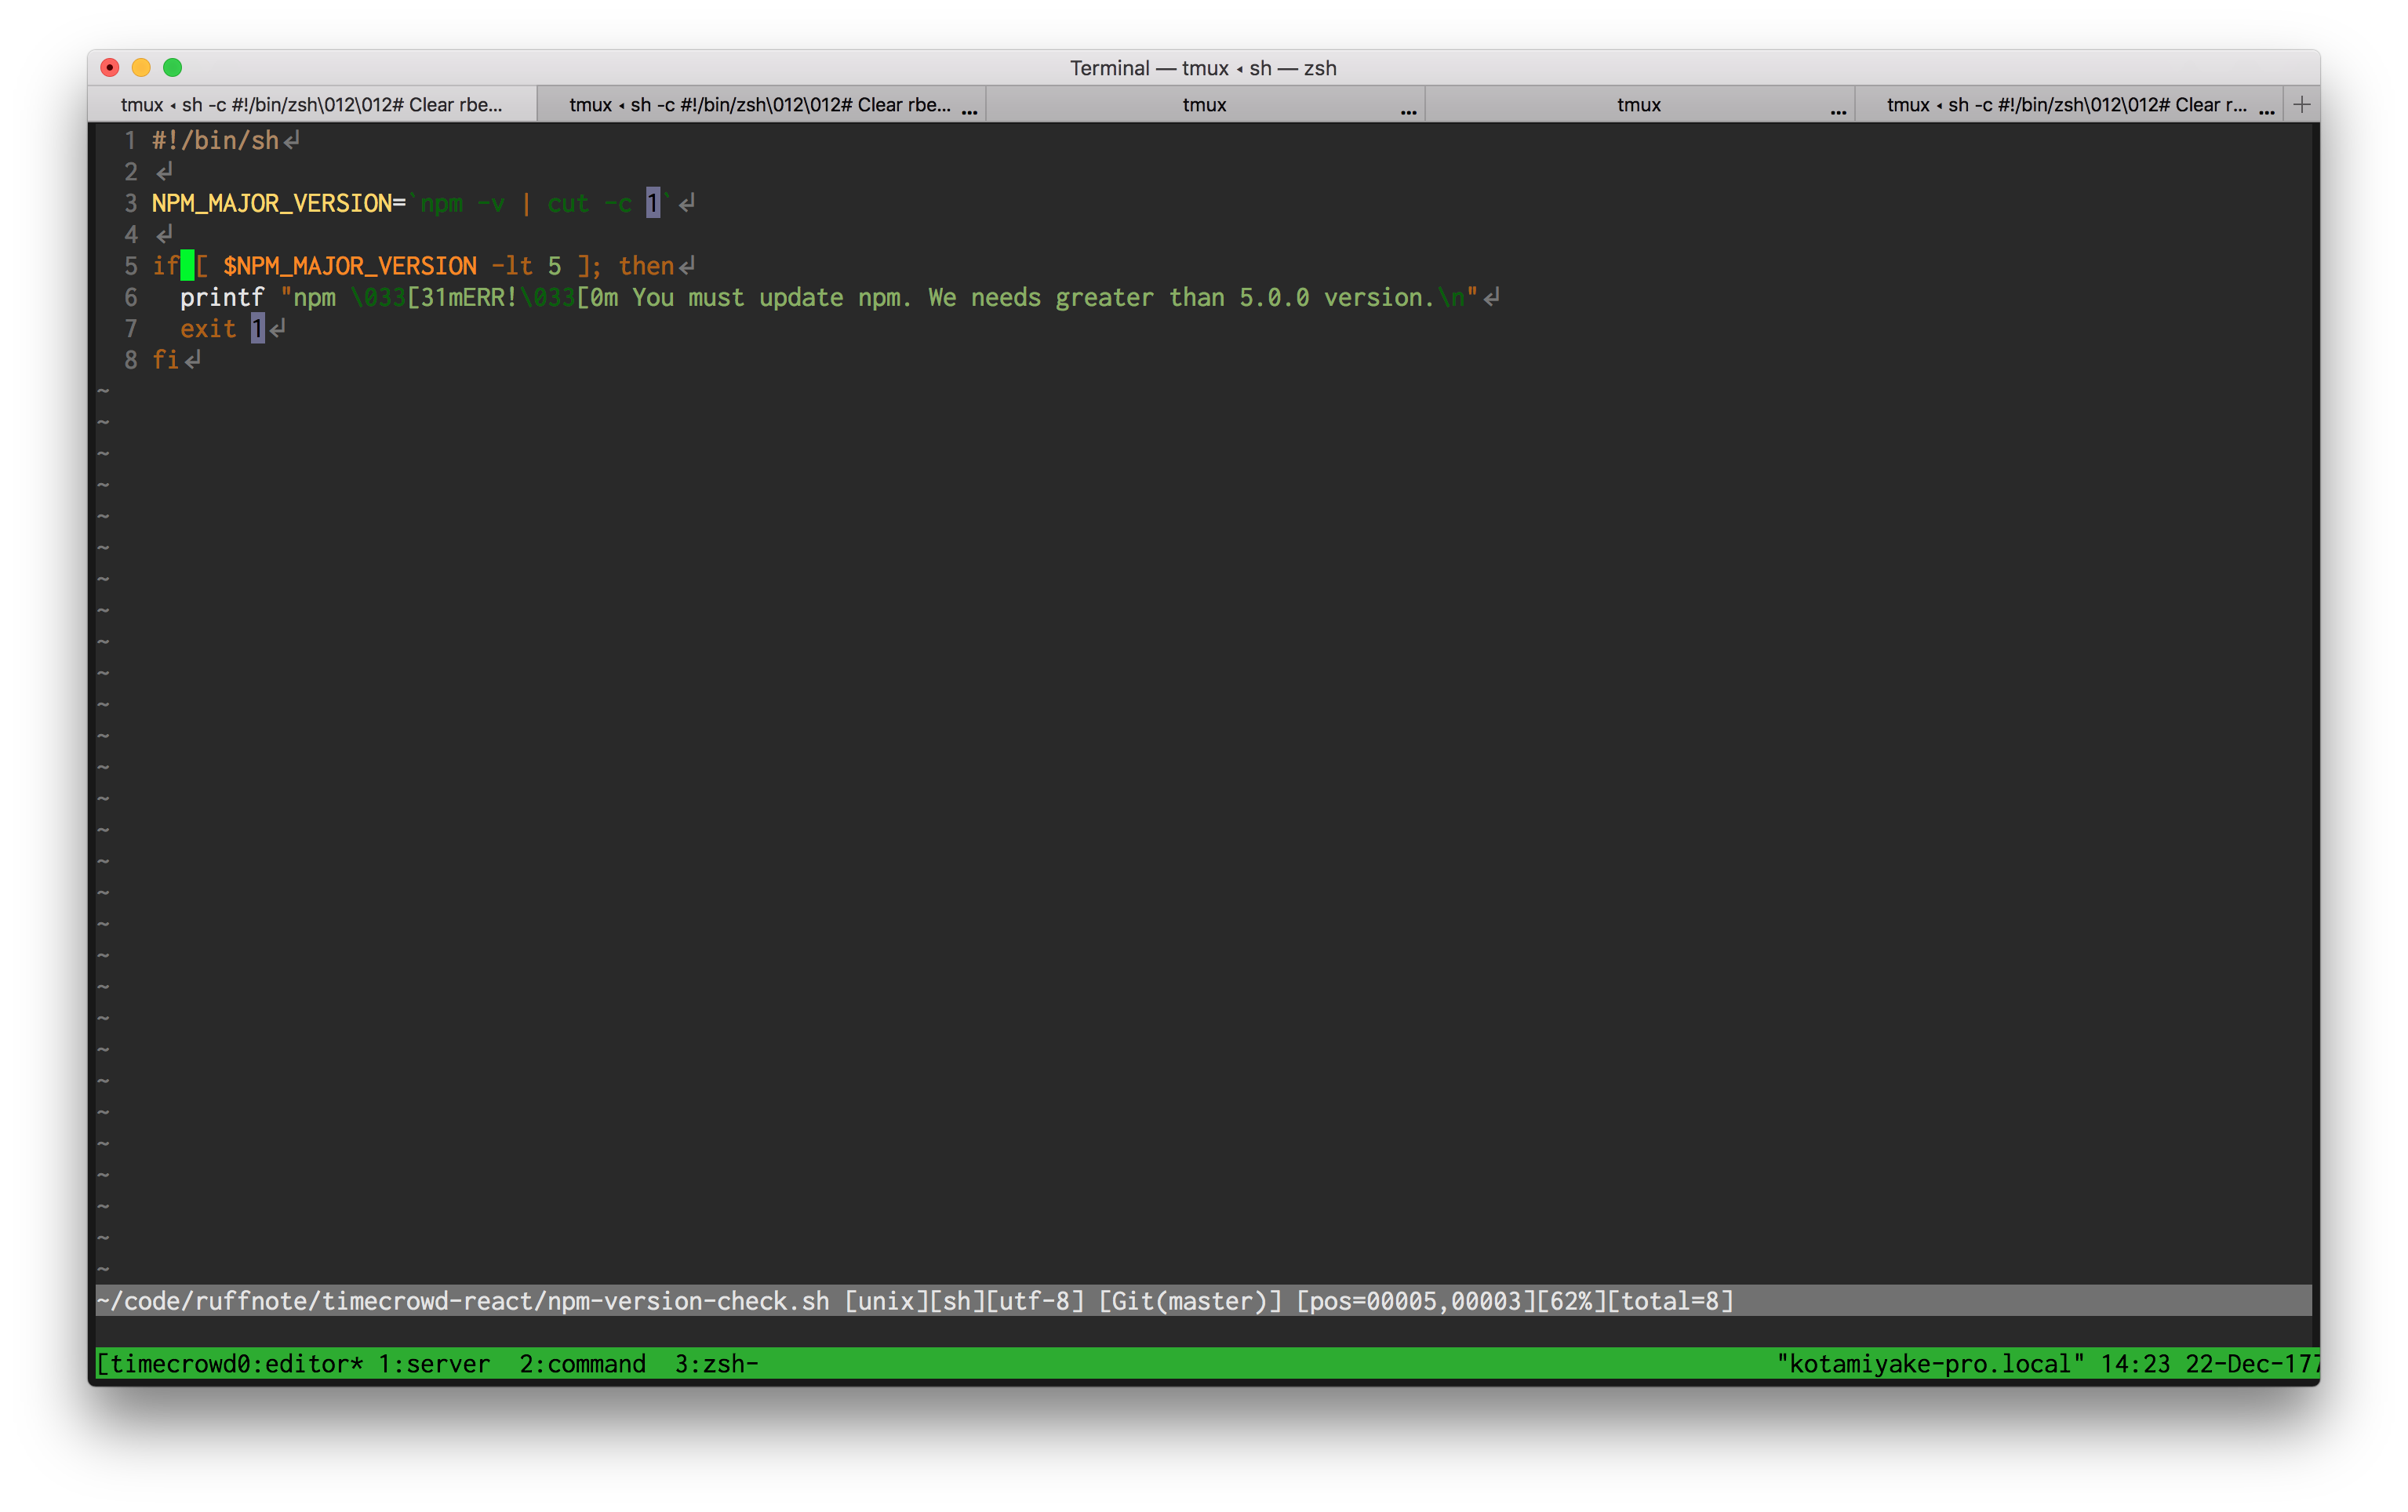The height and width of the screenshot is (1512, 2408).
Task: Select tmux window 3:zsh in status bar
Action: 716,1364
